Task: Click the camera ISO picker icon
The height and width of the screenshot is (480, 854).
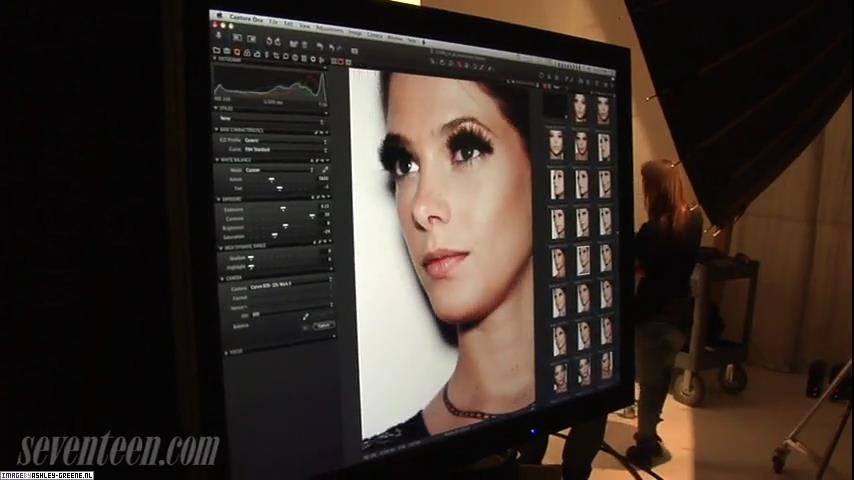Action: 306,316
